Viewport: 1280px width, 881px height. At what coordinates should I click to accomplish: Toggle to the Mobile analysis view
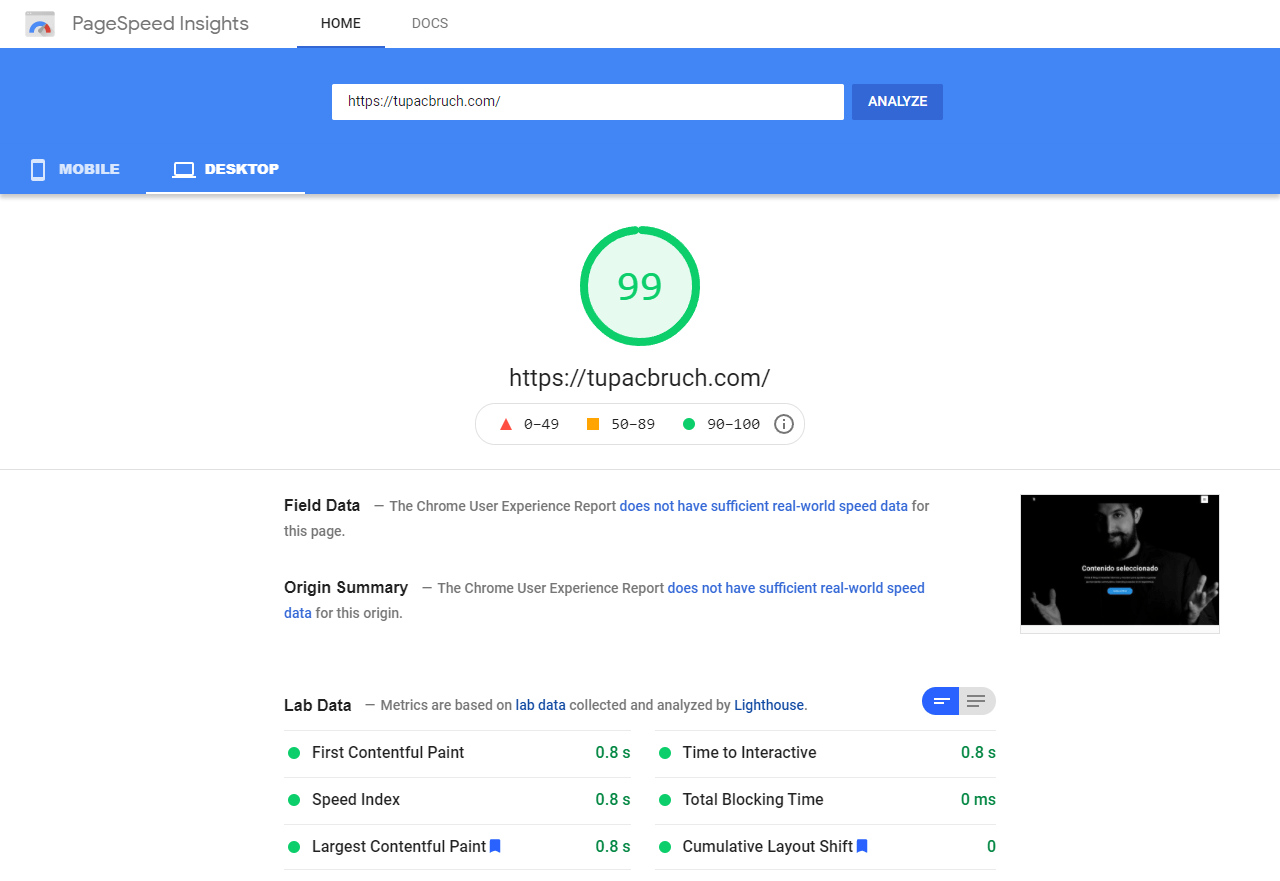[x=75, y=169]
